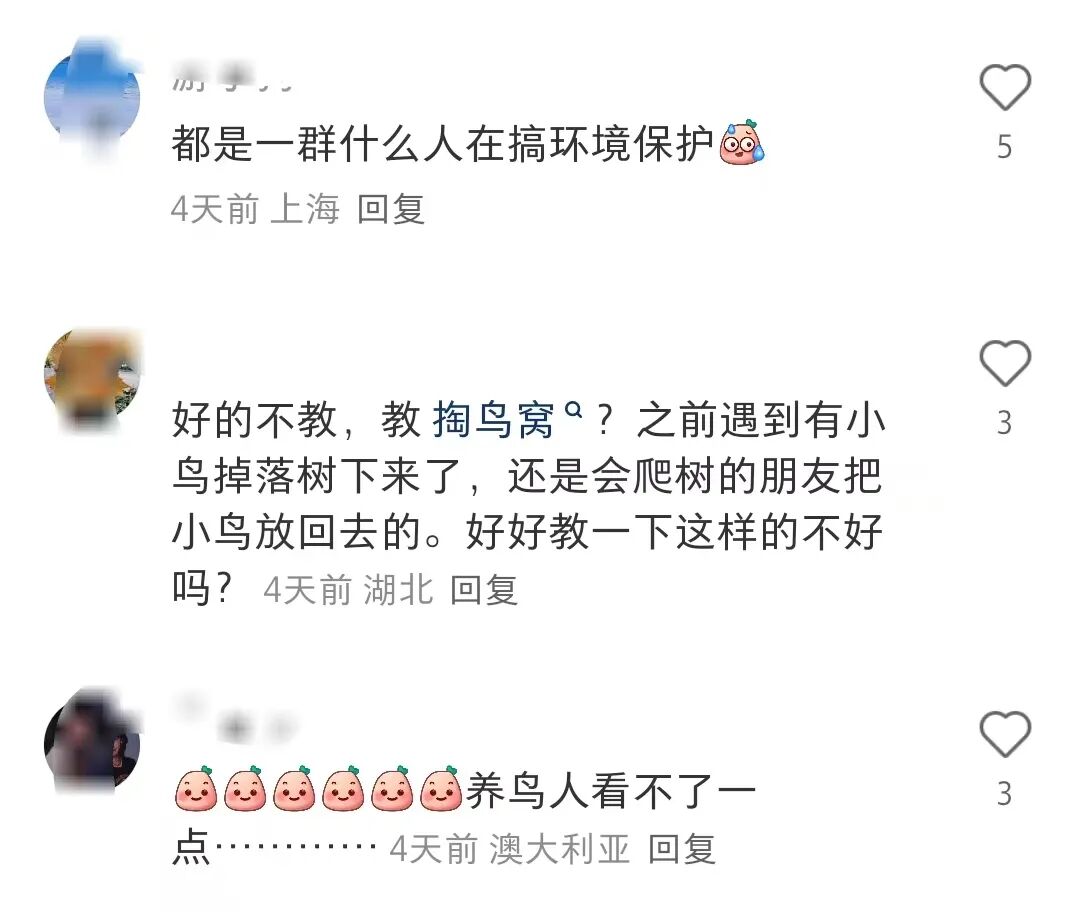The height and width of the screenshot is (912, 1079).
Task: Tap the 4天前 上海 timestamp
Action: coord(255,209)
